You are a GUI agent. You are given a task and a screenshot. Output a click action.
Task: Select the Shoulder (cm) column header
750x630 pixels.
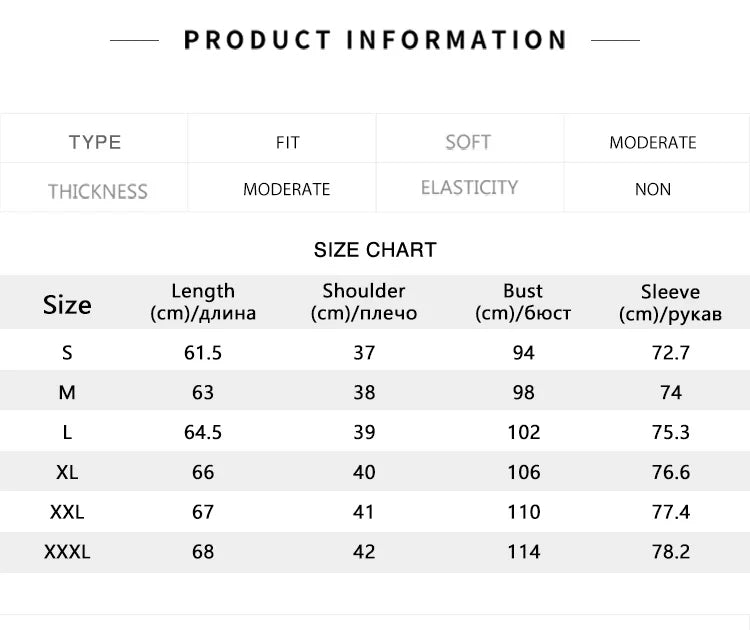(x=364, y=302)
